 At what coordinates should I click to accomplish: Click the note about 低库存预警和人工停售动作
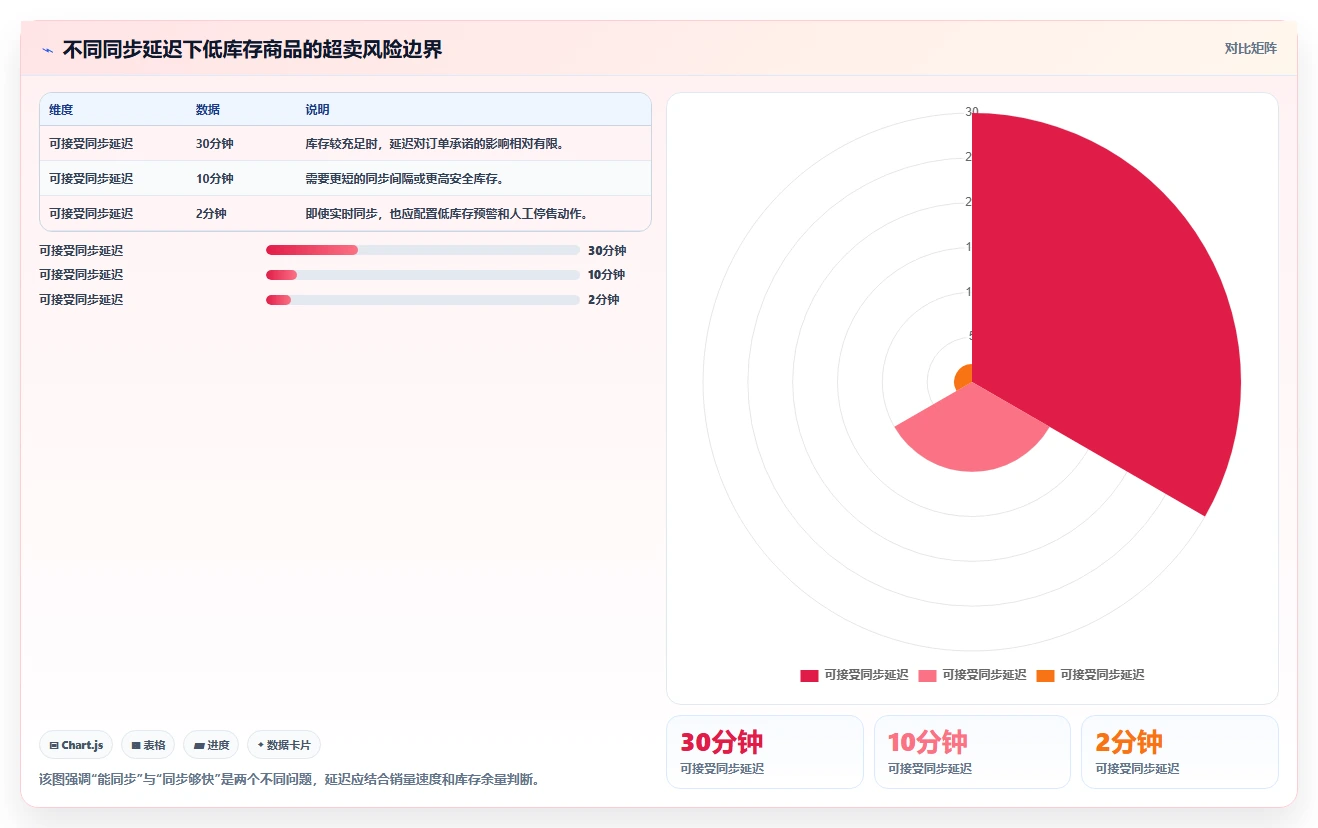click(x=447, y=214)
